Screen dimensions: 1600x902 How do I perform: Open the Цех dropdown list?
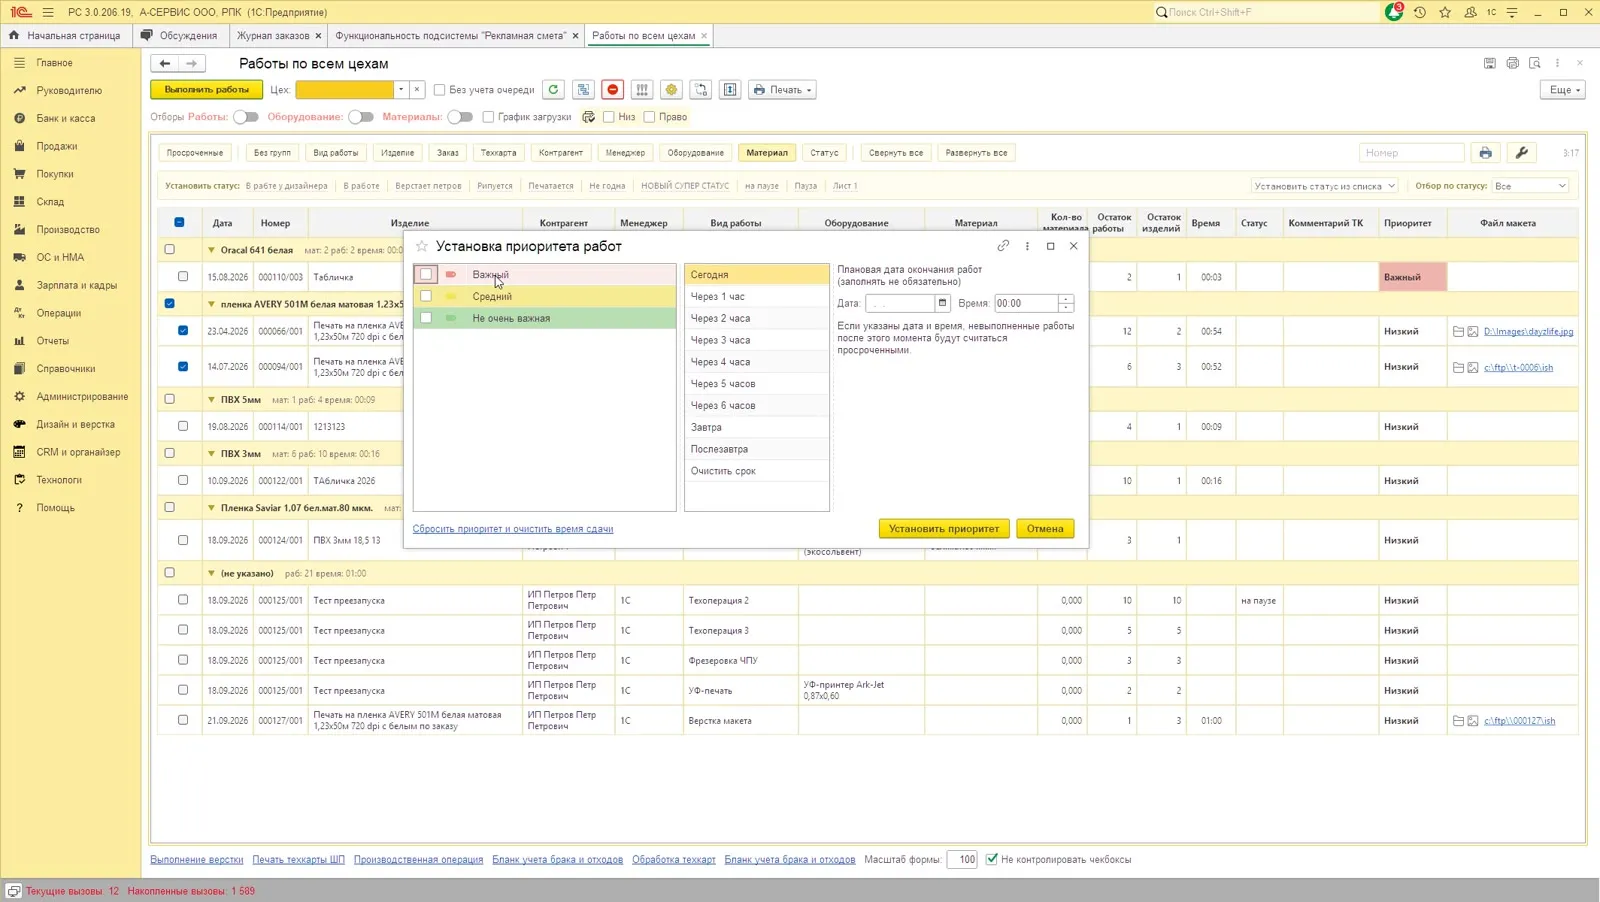click(x=401, y=90)
